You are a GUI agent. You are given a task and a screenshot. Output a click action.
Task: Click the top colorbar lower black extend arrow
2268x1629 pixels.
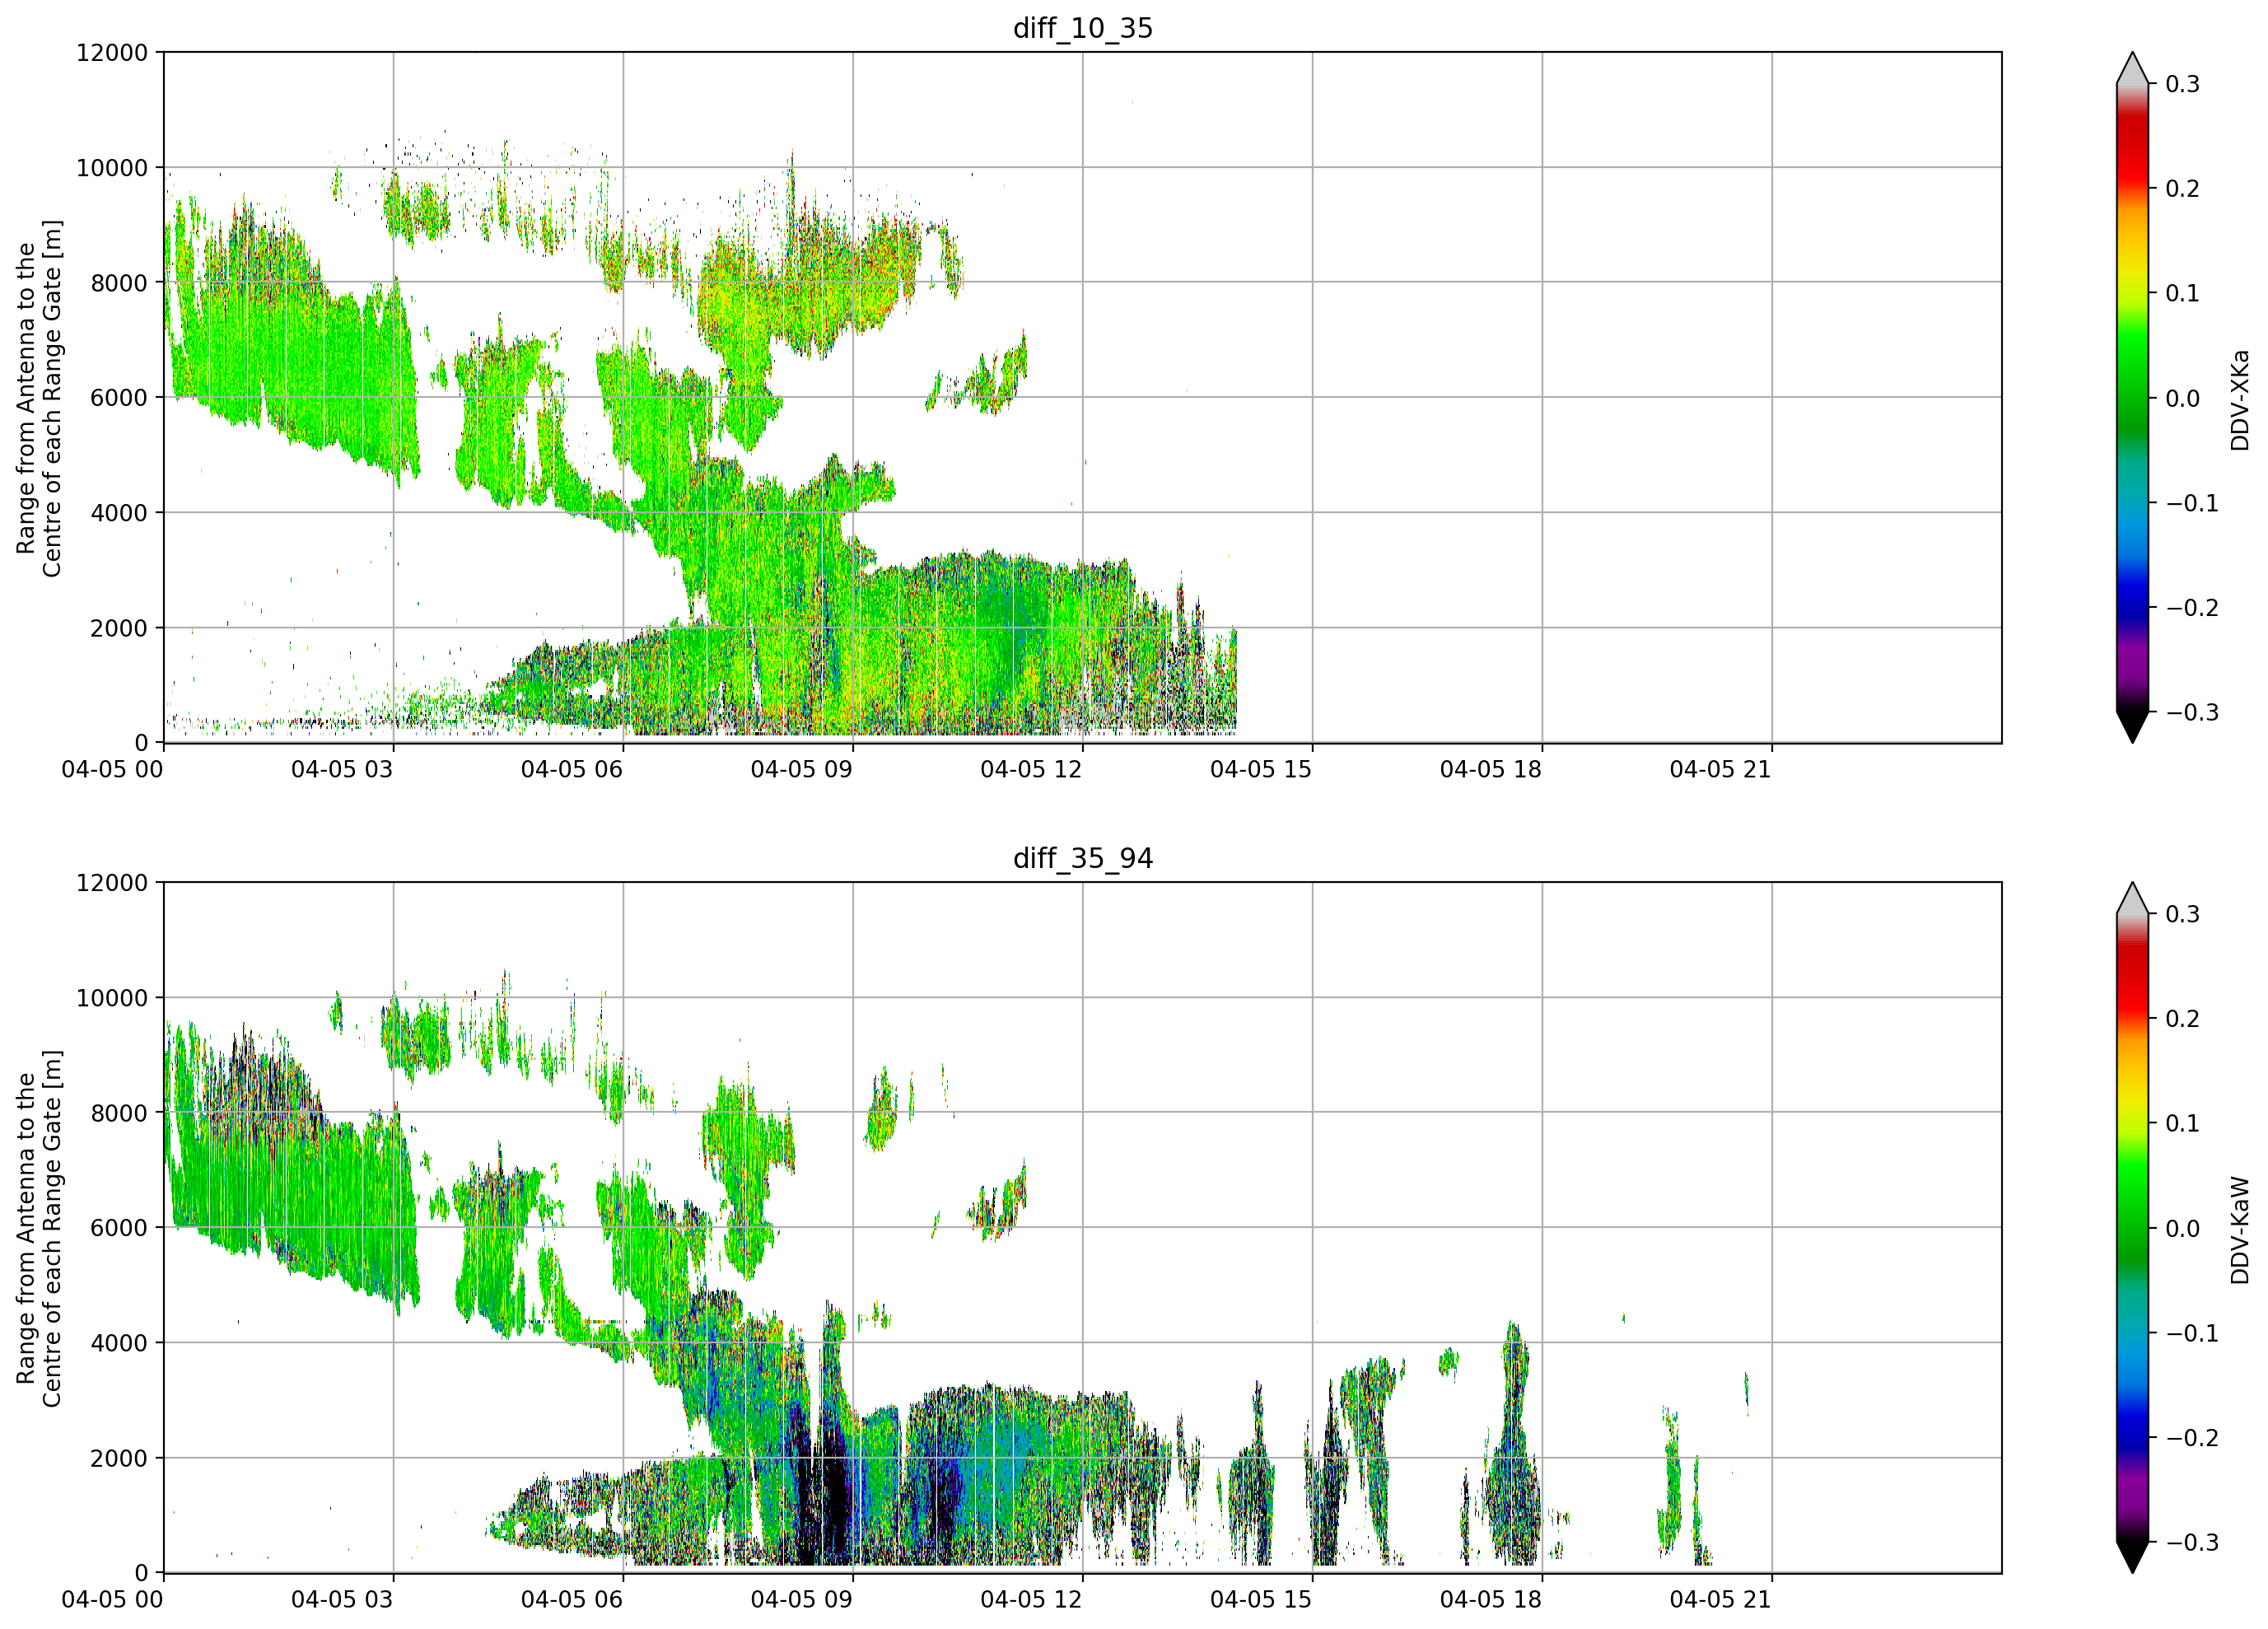(x=2133, y=727)
